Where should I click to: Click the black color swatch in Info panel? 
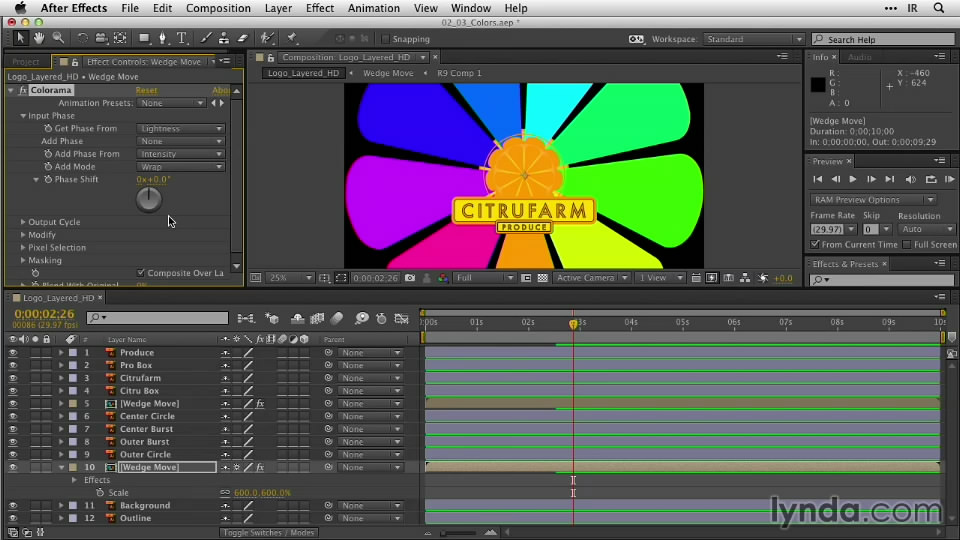pyautogui.click(x=817, y=85)
